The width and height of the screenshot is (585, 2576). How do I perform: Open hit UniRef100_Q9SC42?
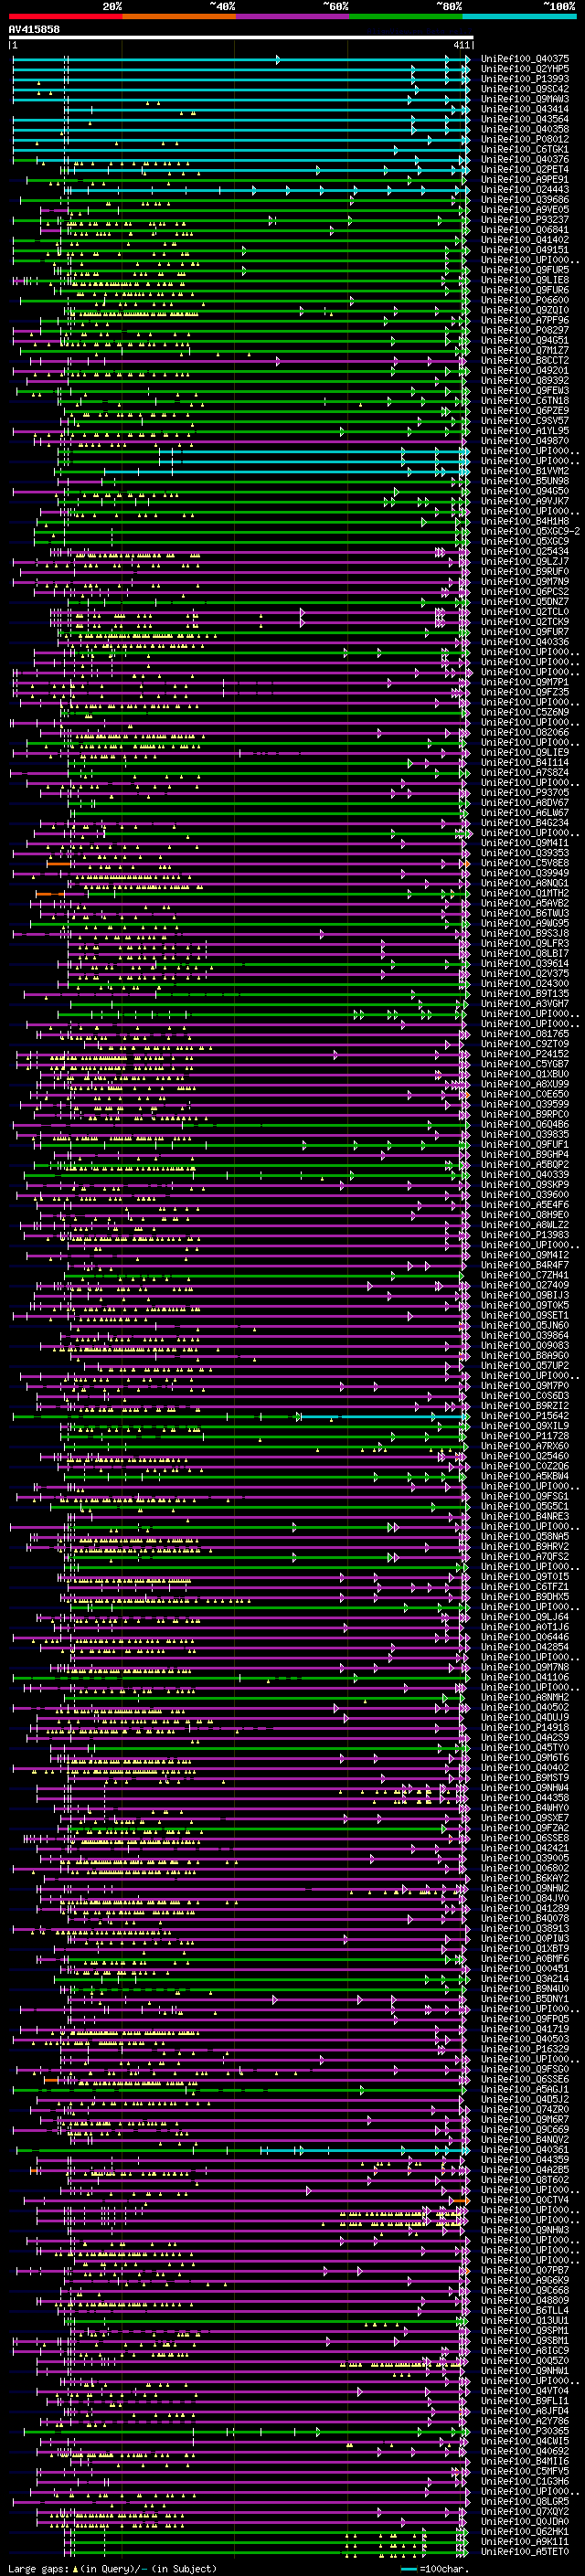[x=525, y=89]
